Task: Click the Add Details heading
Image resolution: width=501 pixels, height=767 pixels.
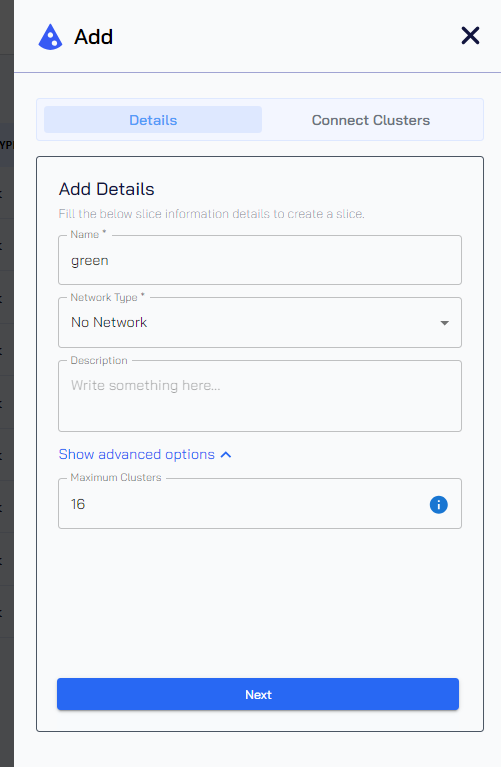Action: (x=107, y=189)
